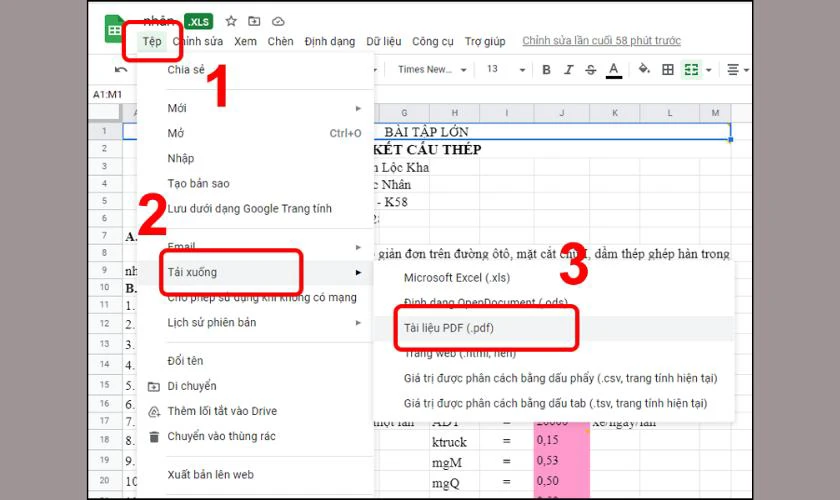Click the BÀI TẬP LỚN title cell
840x500 pixels.
(x=427, y=132)
